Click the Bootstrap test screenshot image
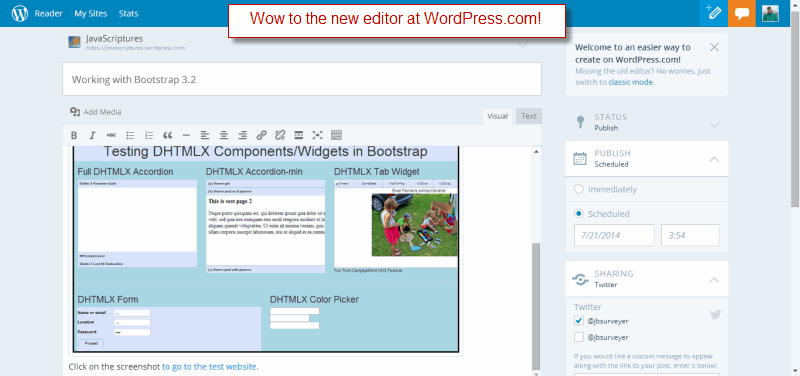Image resolution: width=800 pixels, height=376 pixels. pos(266,249)
